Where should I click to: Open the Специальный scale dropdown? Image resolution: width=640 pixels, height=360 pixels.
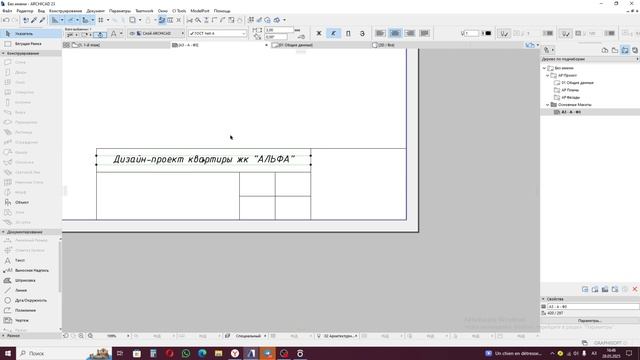tap(249, 336)
